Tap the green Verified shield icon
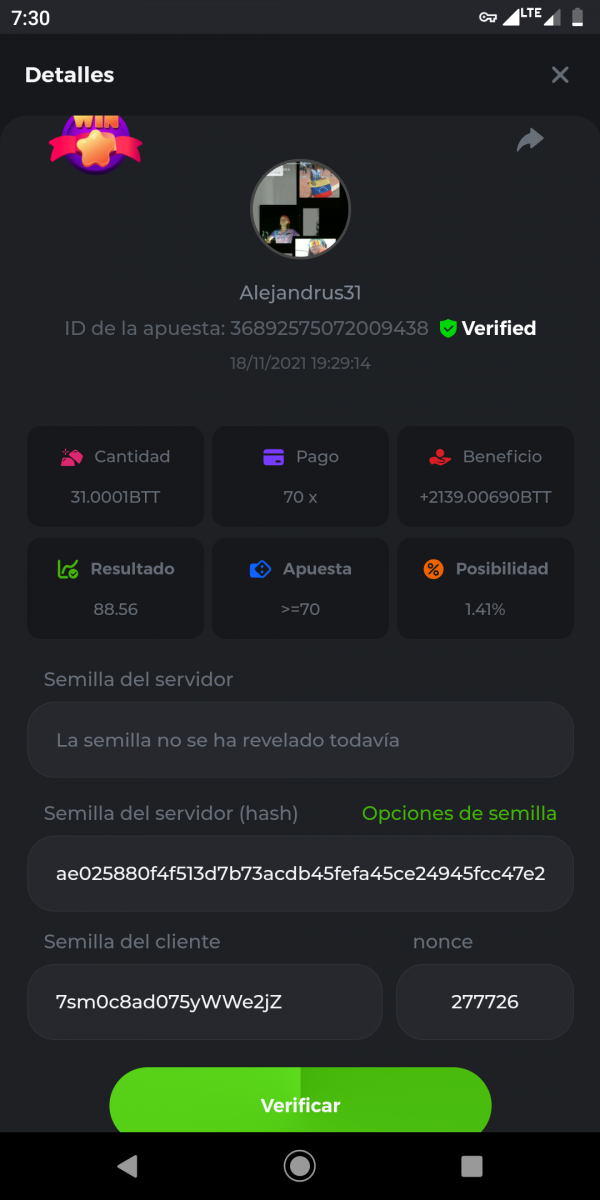600x1200 pixels. coord(448,328)
